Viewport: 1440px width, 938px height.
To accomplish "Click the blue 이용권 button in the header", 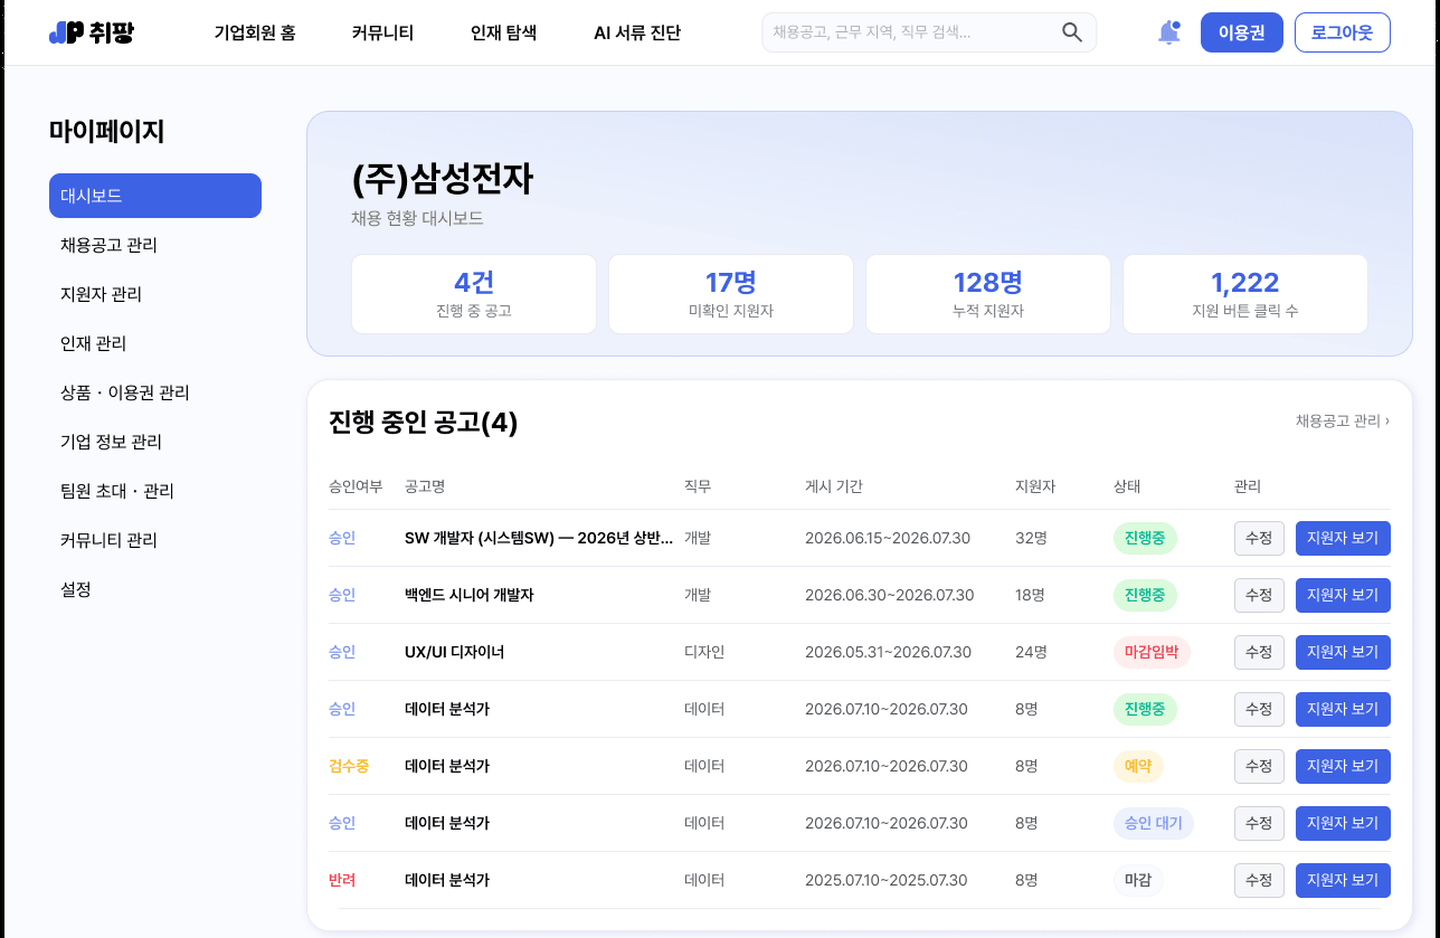I will (1241, 33).
